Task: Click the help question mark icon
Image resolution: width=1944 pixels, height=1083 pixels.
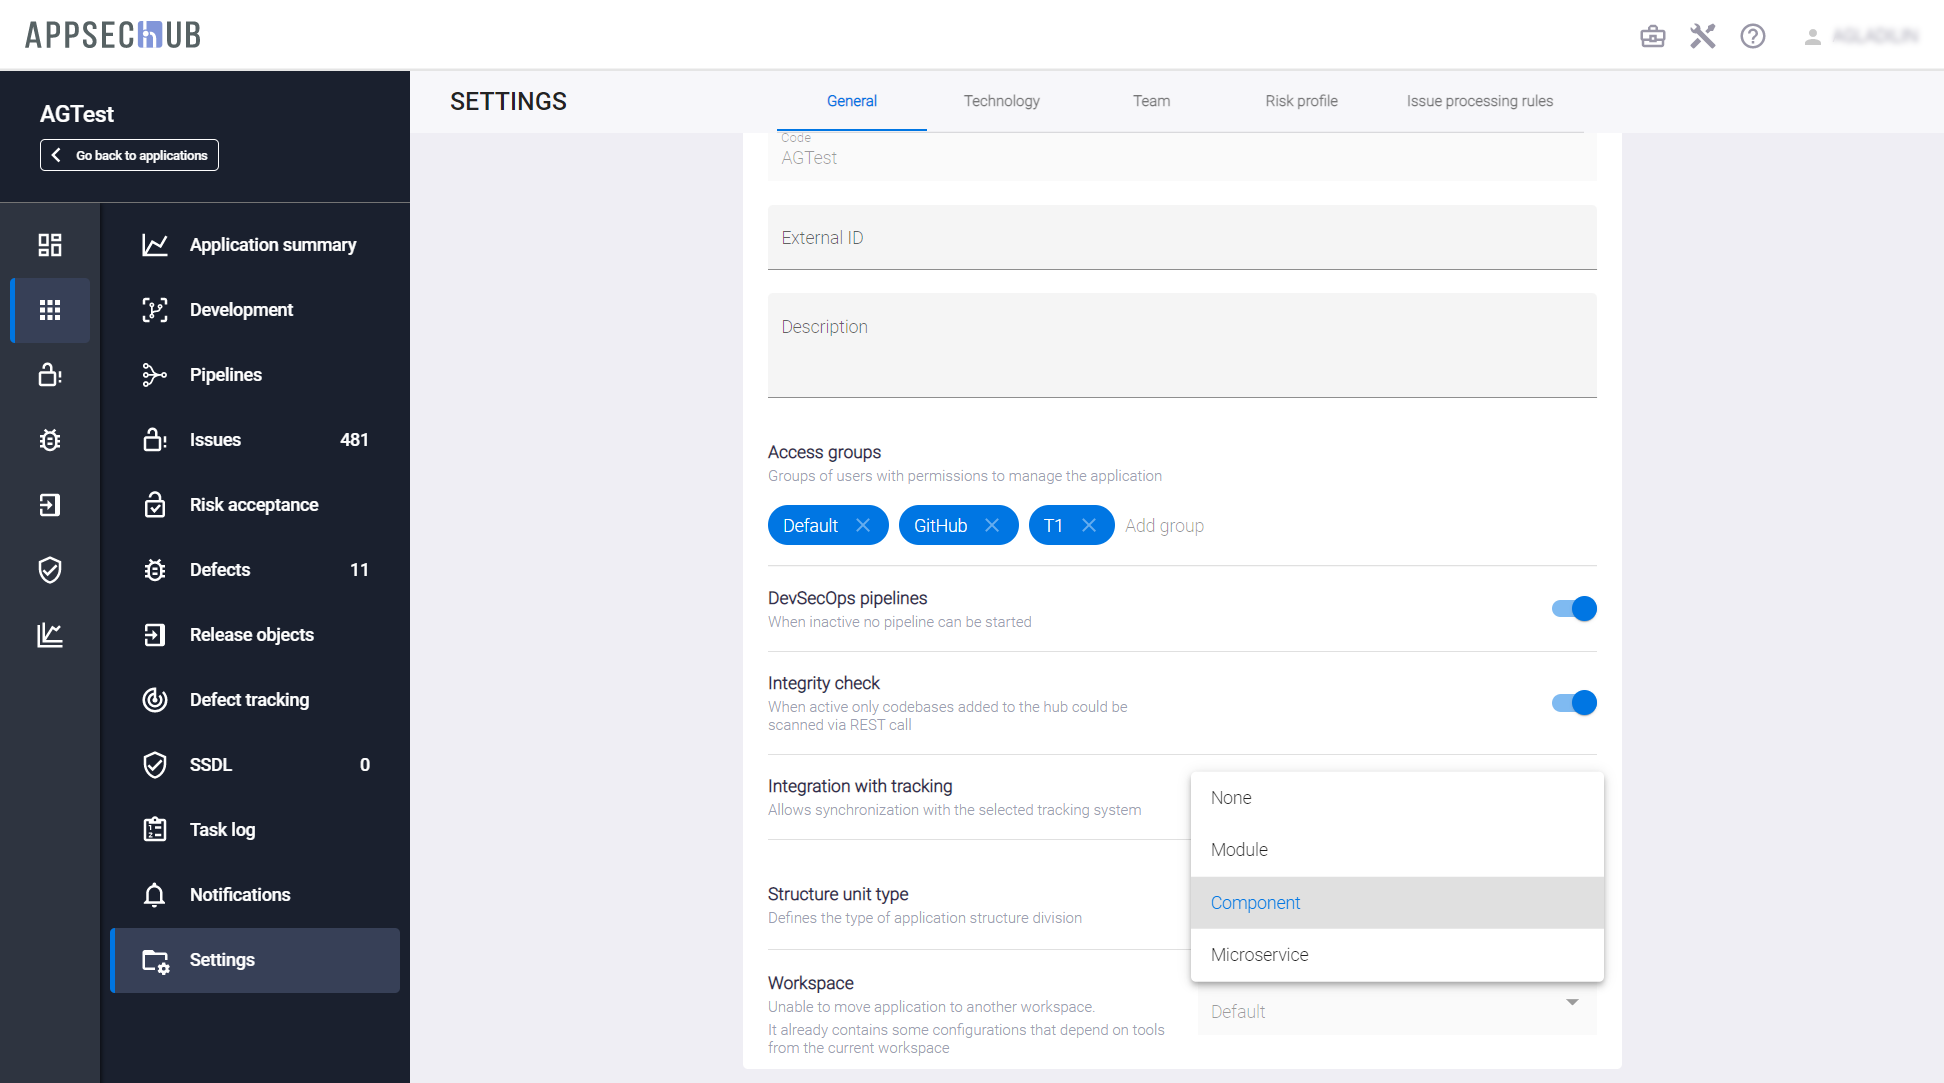Action: click(1752, 37)
